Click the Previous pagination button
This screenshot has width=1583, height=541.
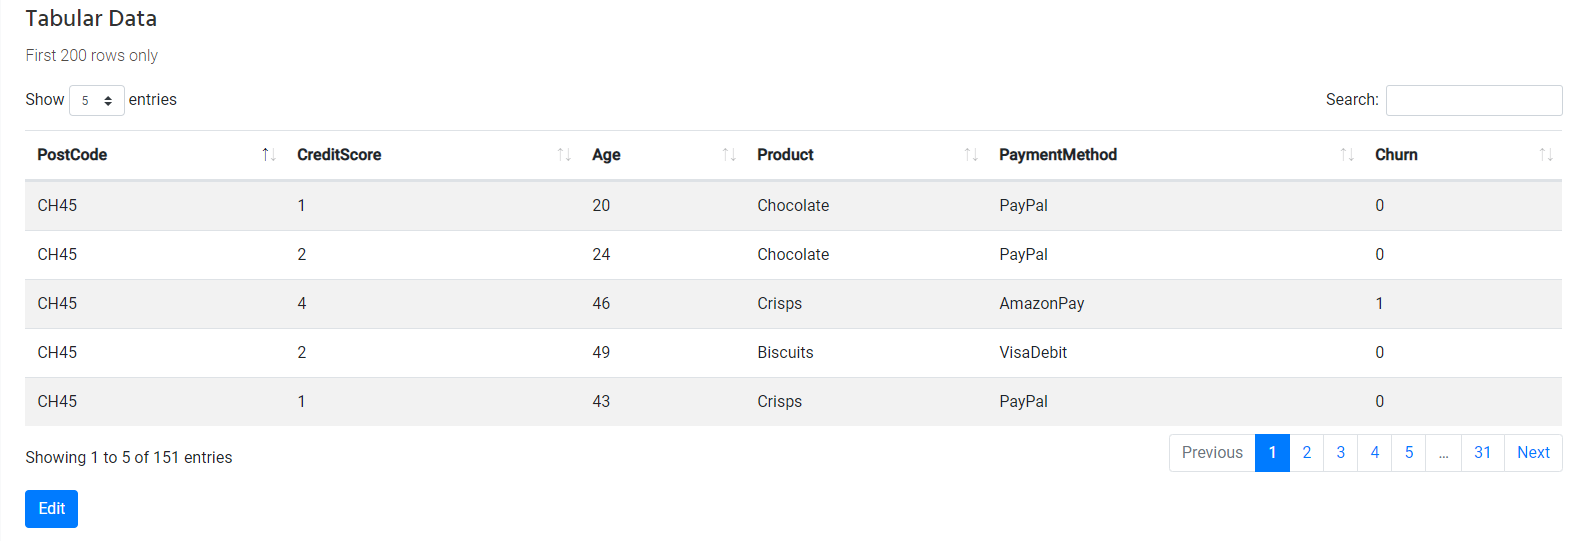(1212, 453)
